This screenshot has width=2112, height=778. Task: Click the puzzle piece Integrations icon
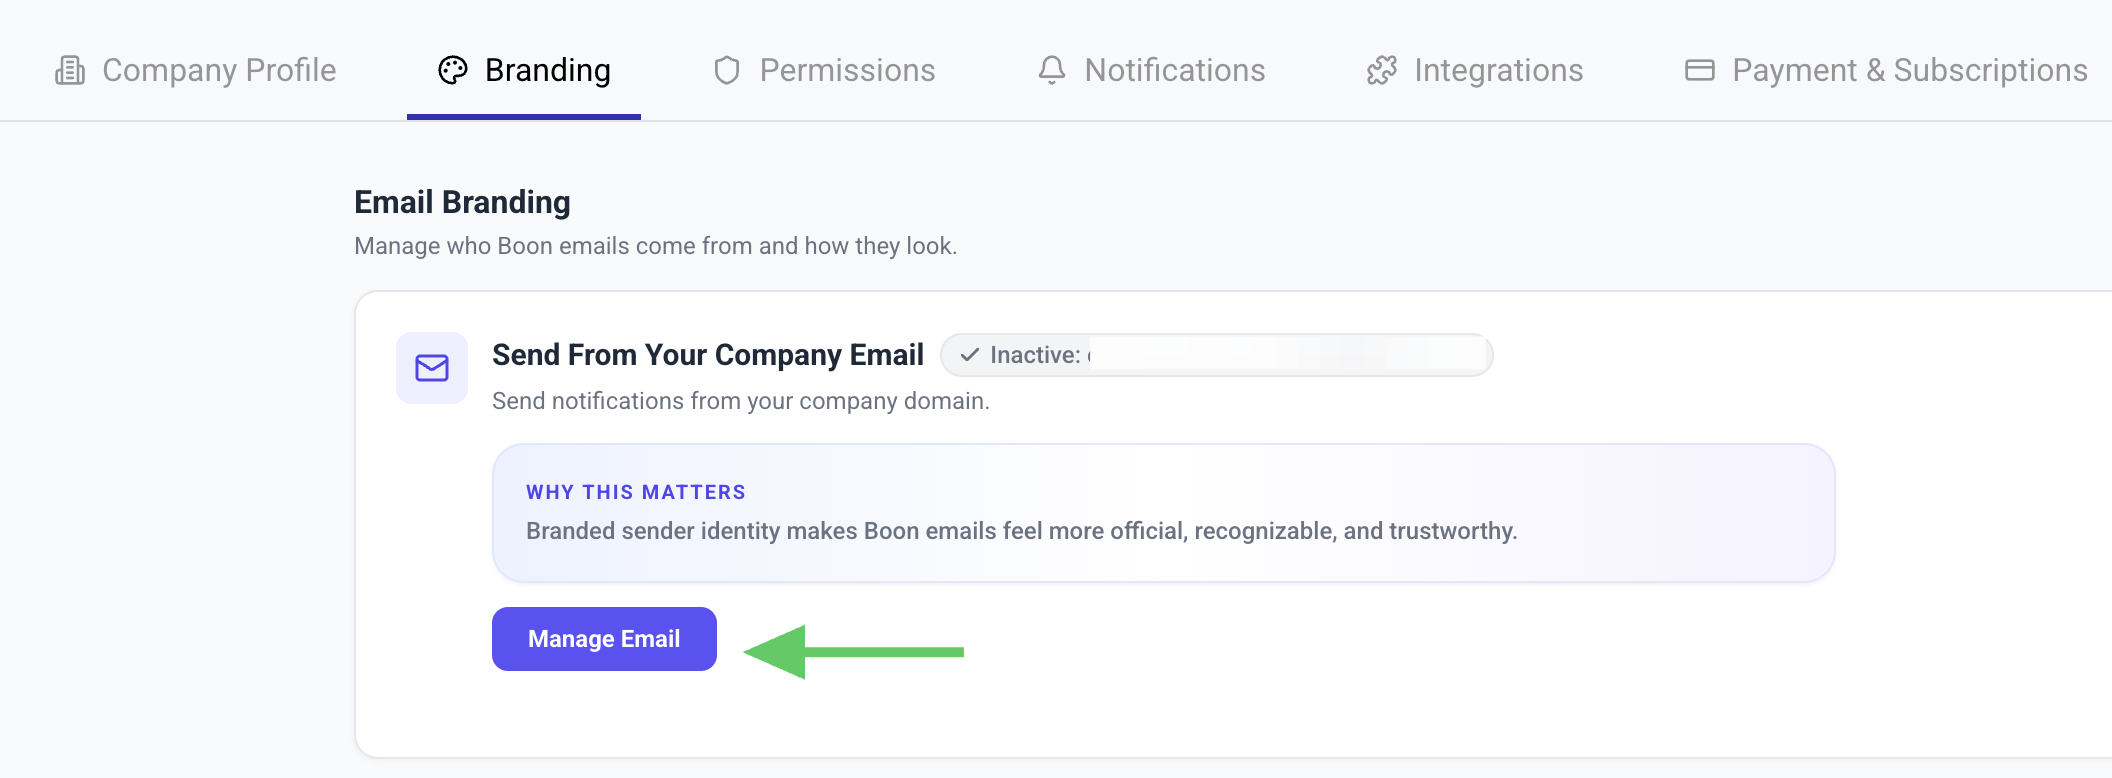click(1382, 70)
